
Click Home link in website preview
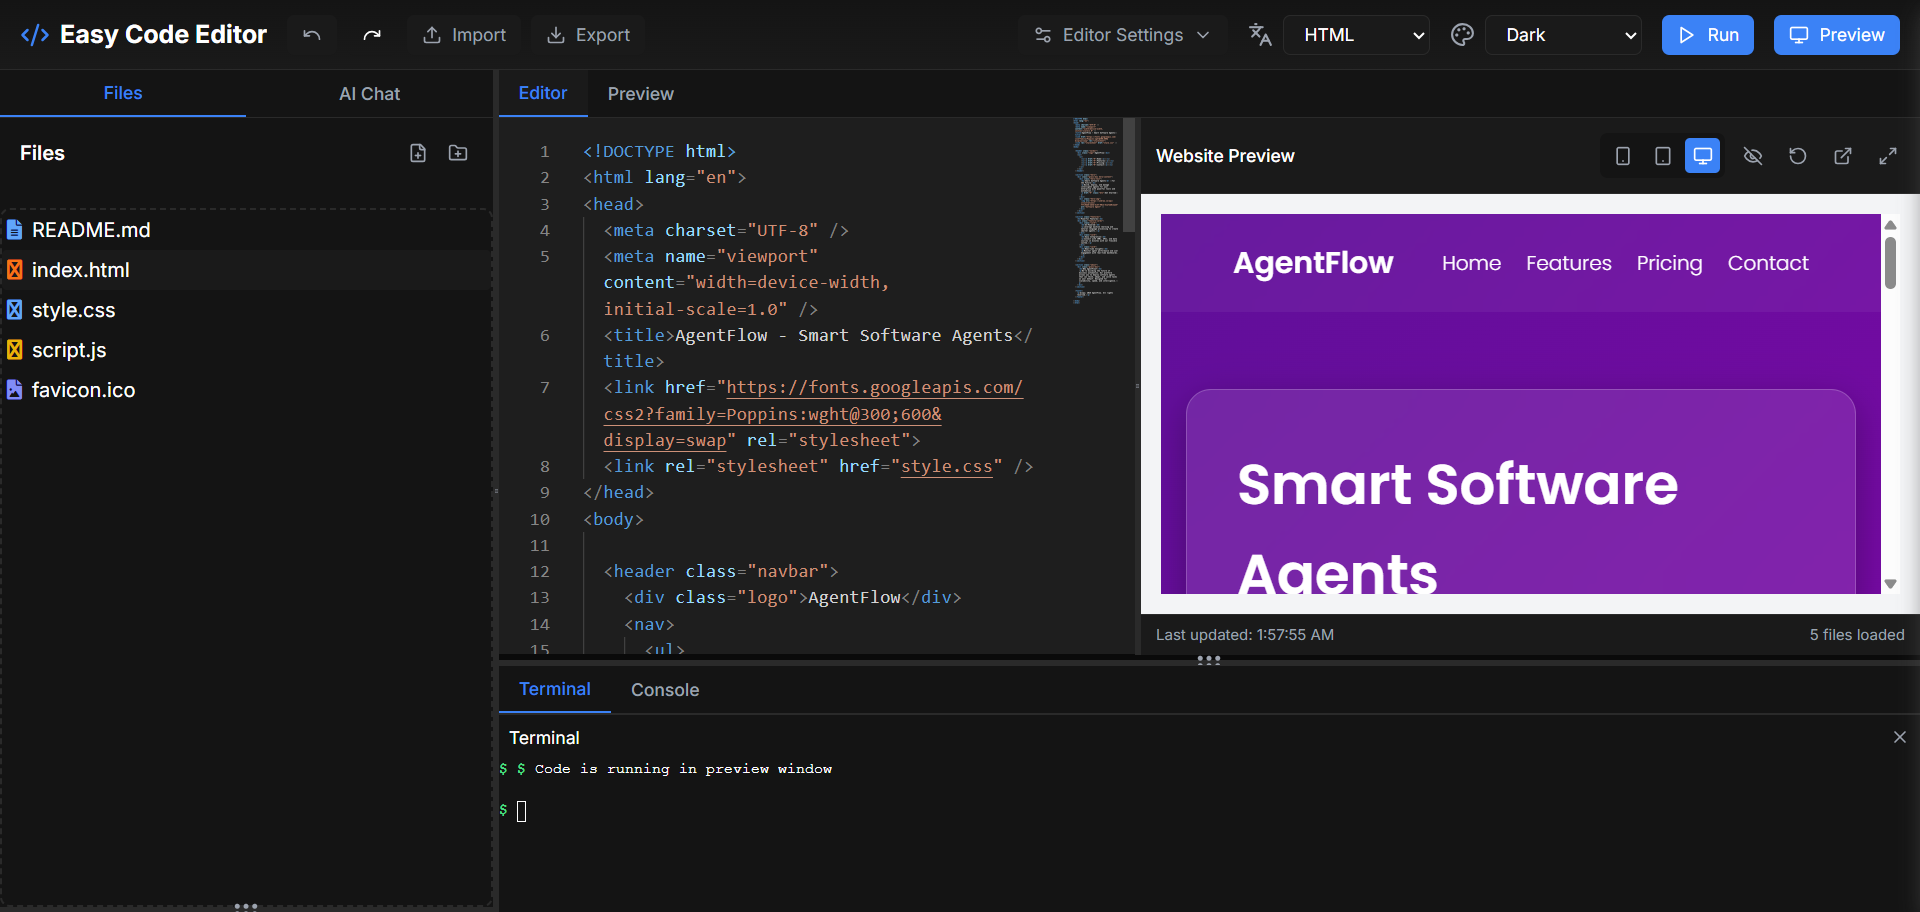(x=1471, y=263)
